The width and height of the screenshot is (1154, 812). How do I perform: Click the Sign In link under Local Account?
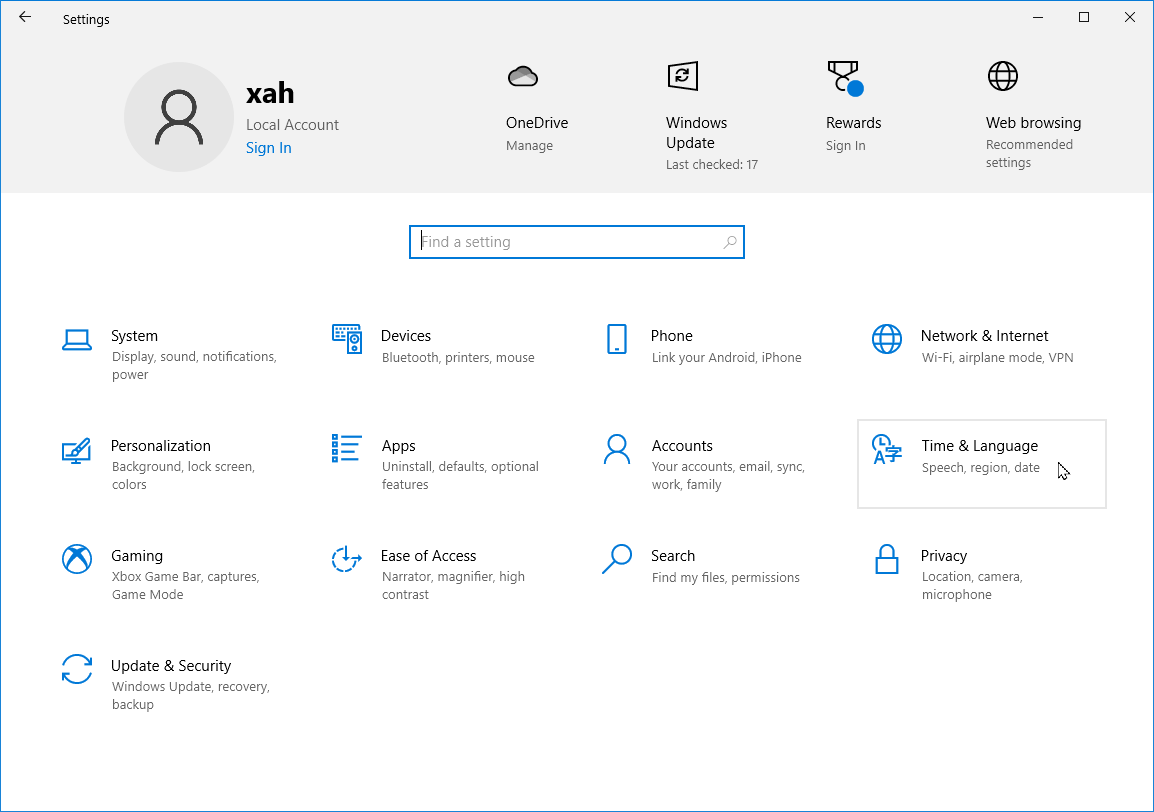[269, 148]
